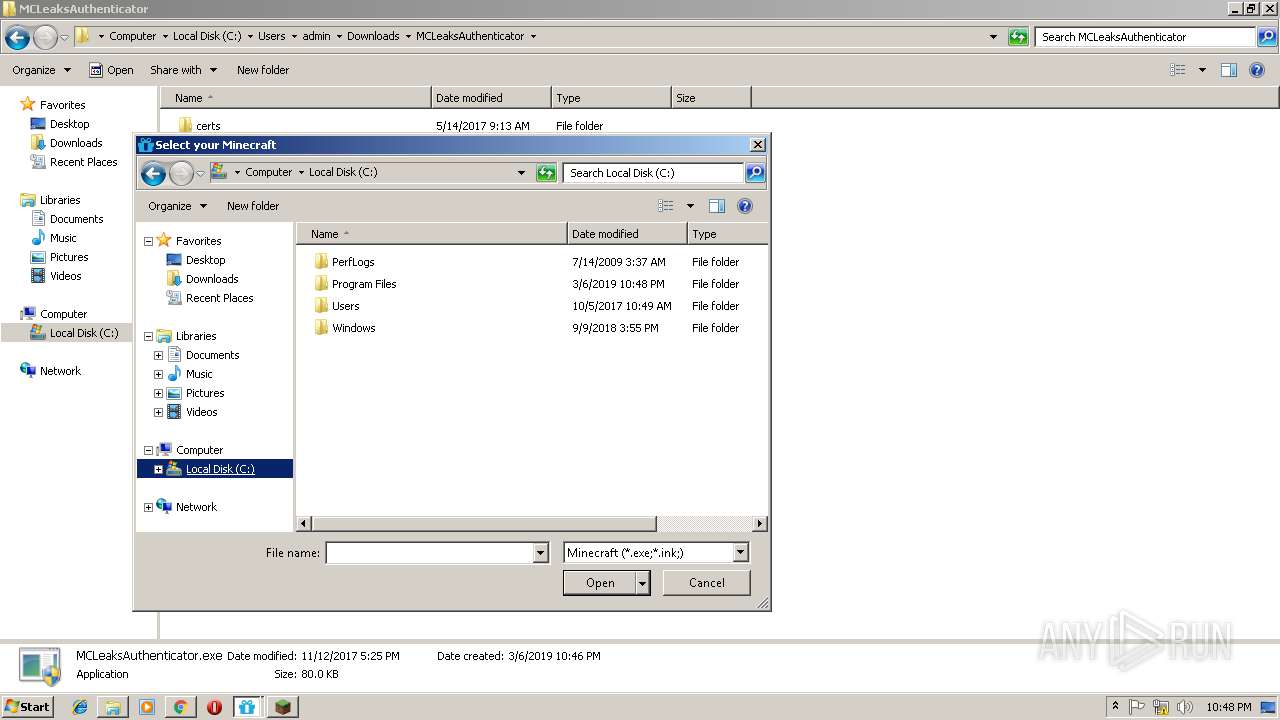
Task: Open the dialog's Organize menu
Action: (x=177, y=206)
